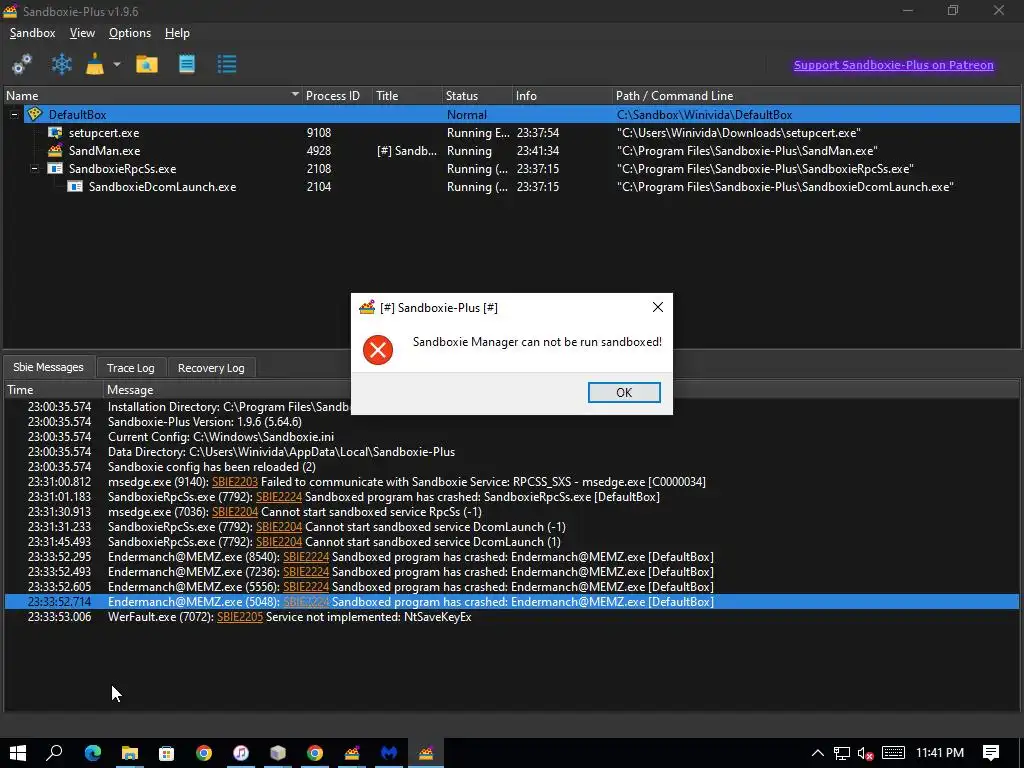The width and height of the screenshot is (1024, 768).
Task: Select the SandMan.exe process row
Action: [512, 151]
